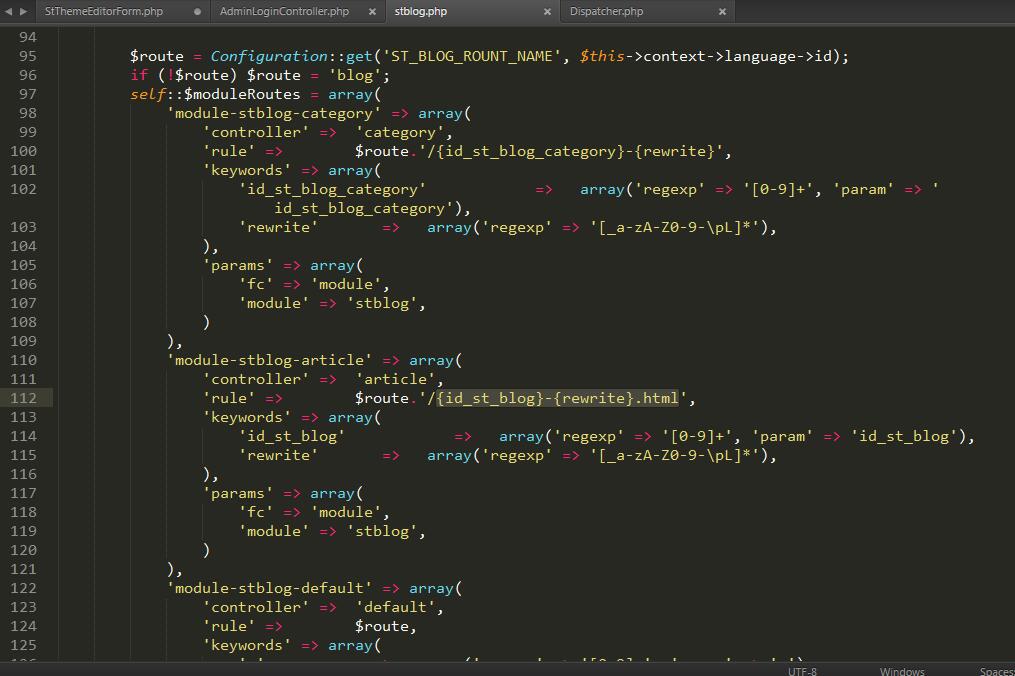
Task: Click the unsaved dot on StThemeEditorForm.php tab
Action: [x=197, y=12]
